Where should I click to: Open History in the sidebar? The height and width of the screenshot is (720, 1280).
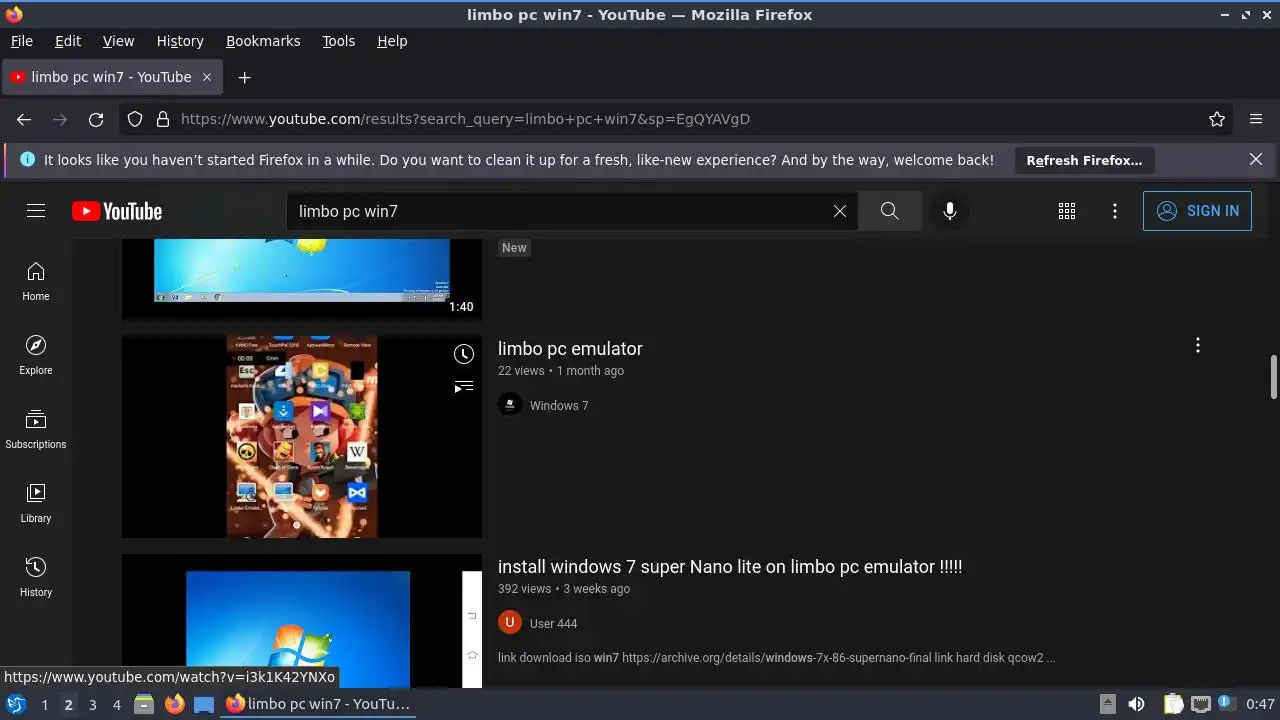(36, 577)
